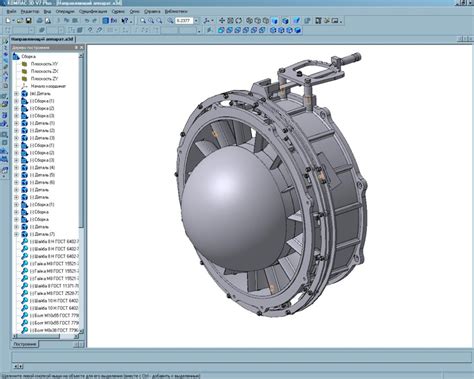The width and height of the screenshot is (474, 379).
Task: Open the zoom scale dropdown arrow
Action: (x=196, y=21)
